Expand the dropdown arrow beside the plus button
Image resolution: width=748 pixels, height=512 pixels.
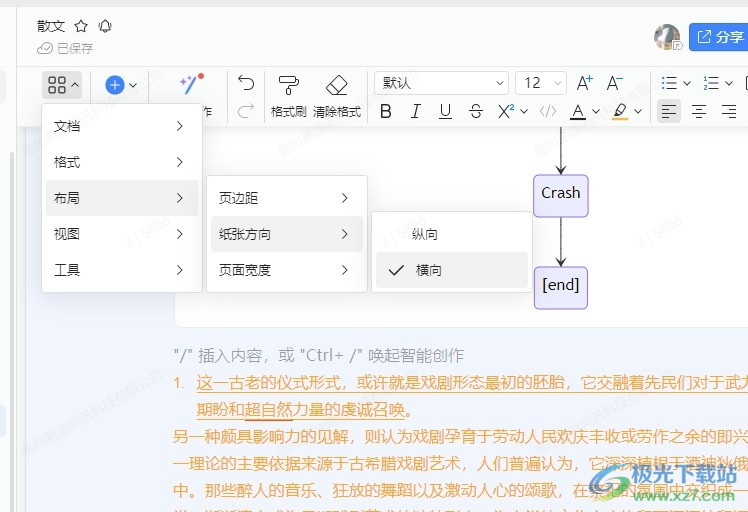point(133,85)
